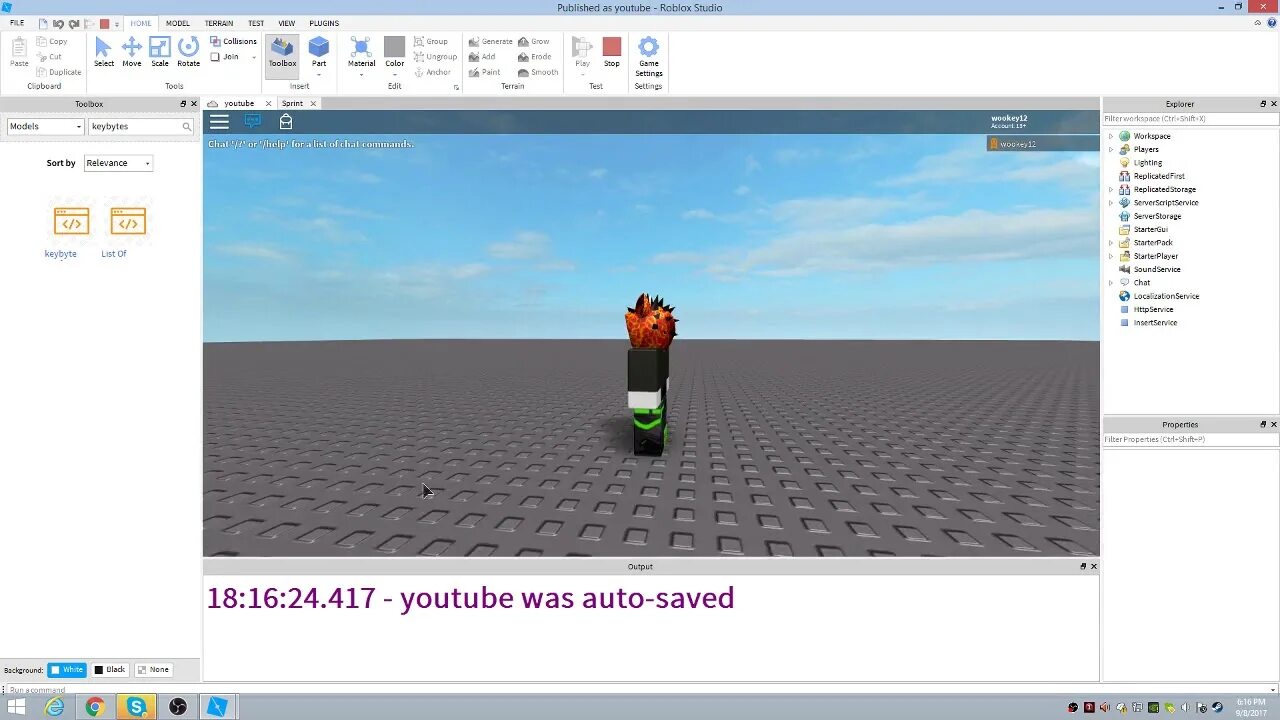Click the Anchor tool
The width and height of the screenshot is (1280, 720).
pyautogui.click(x=432, y=72)
